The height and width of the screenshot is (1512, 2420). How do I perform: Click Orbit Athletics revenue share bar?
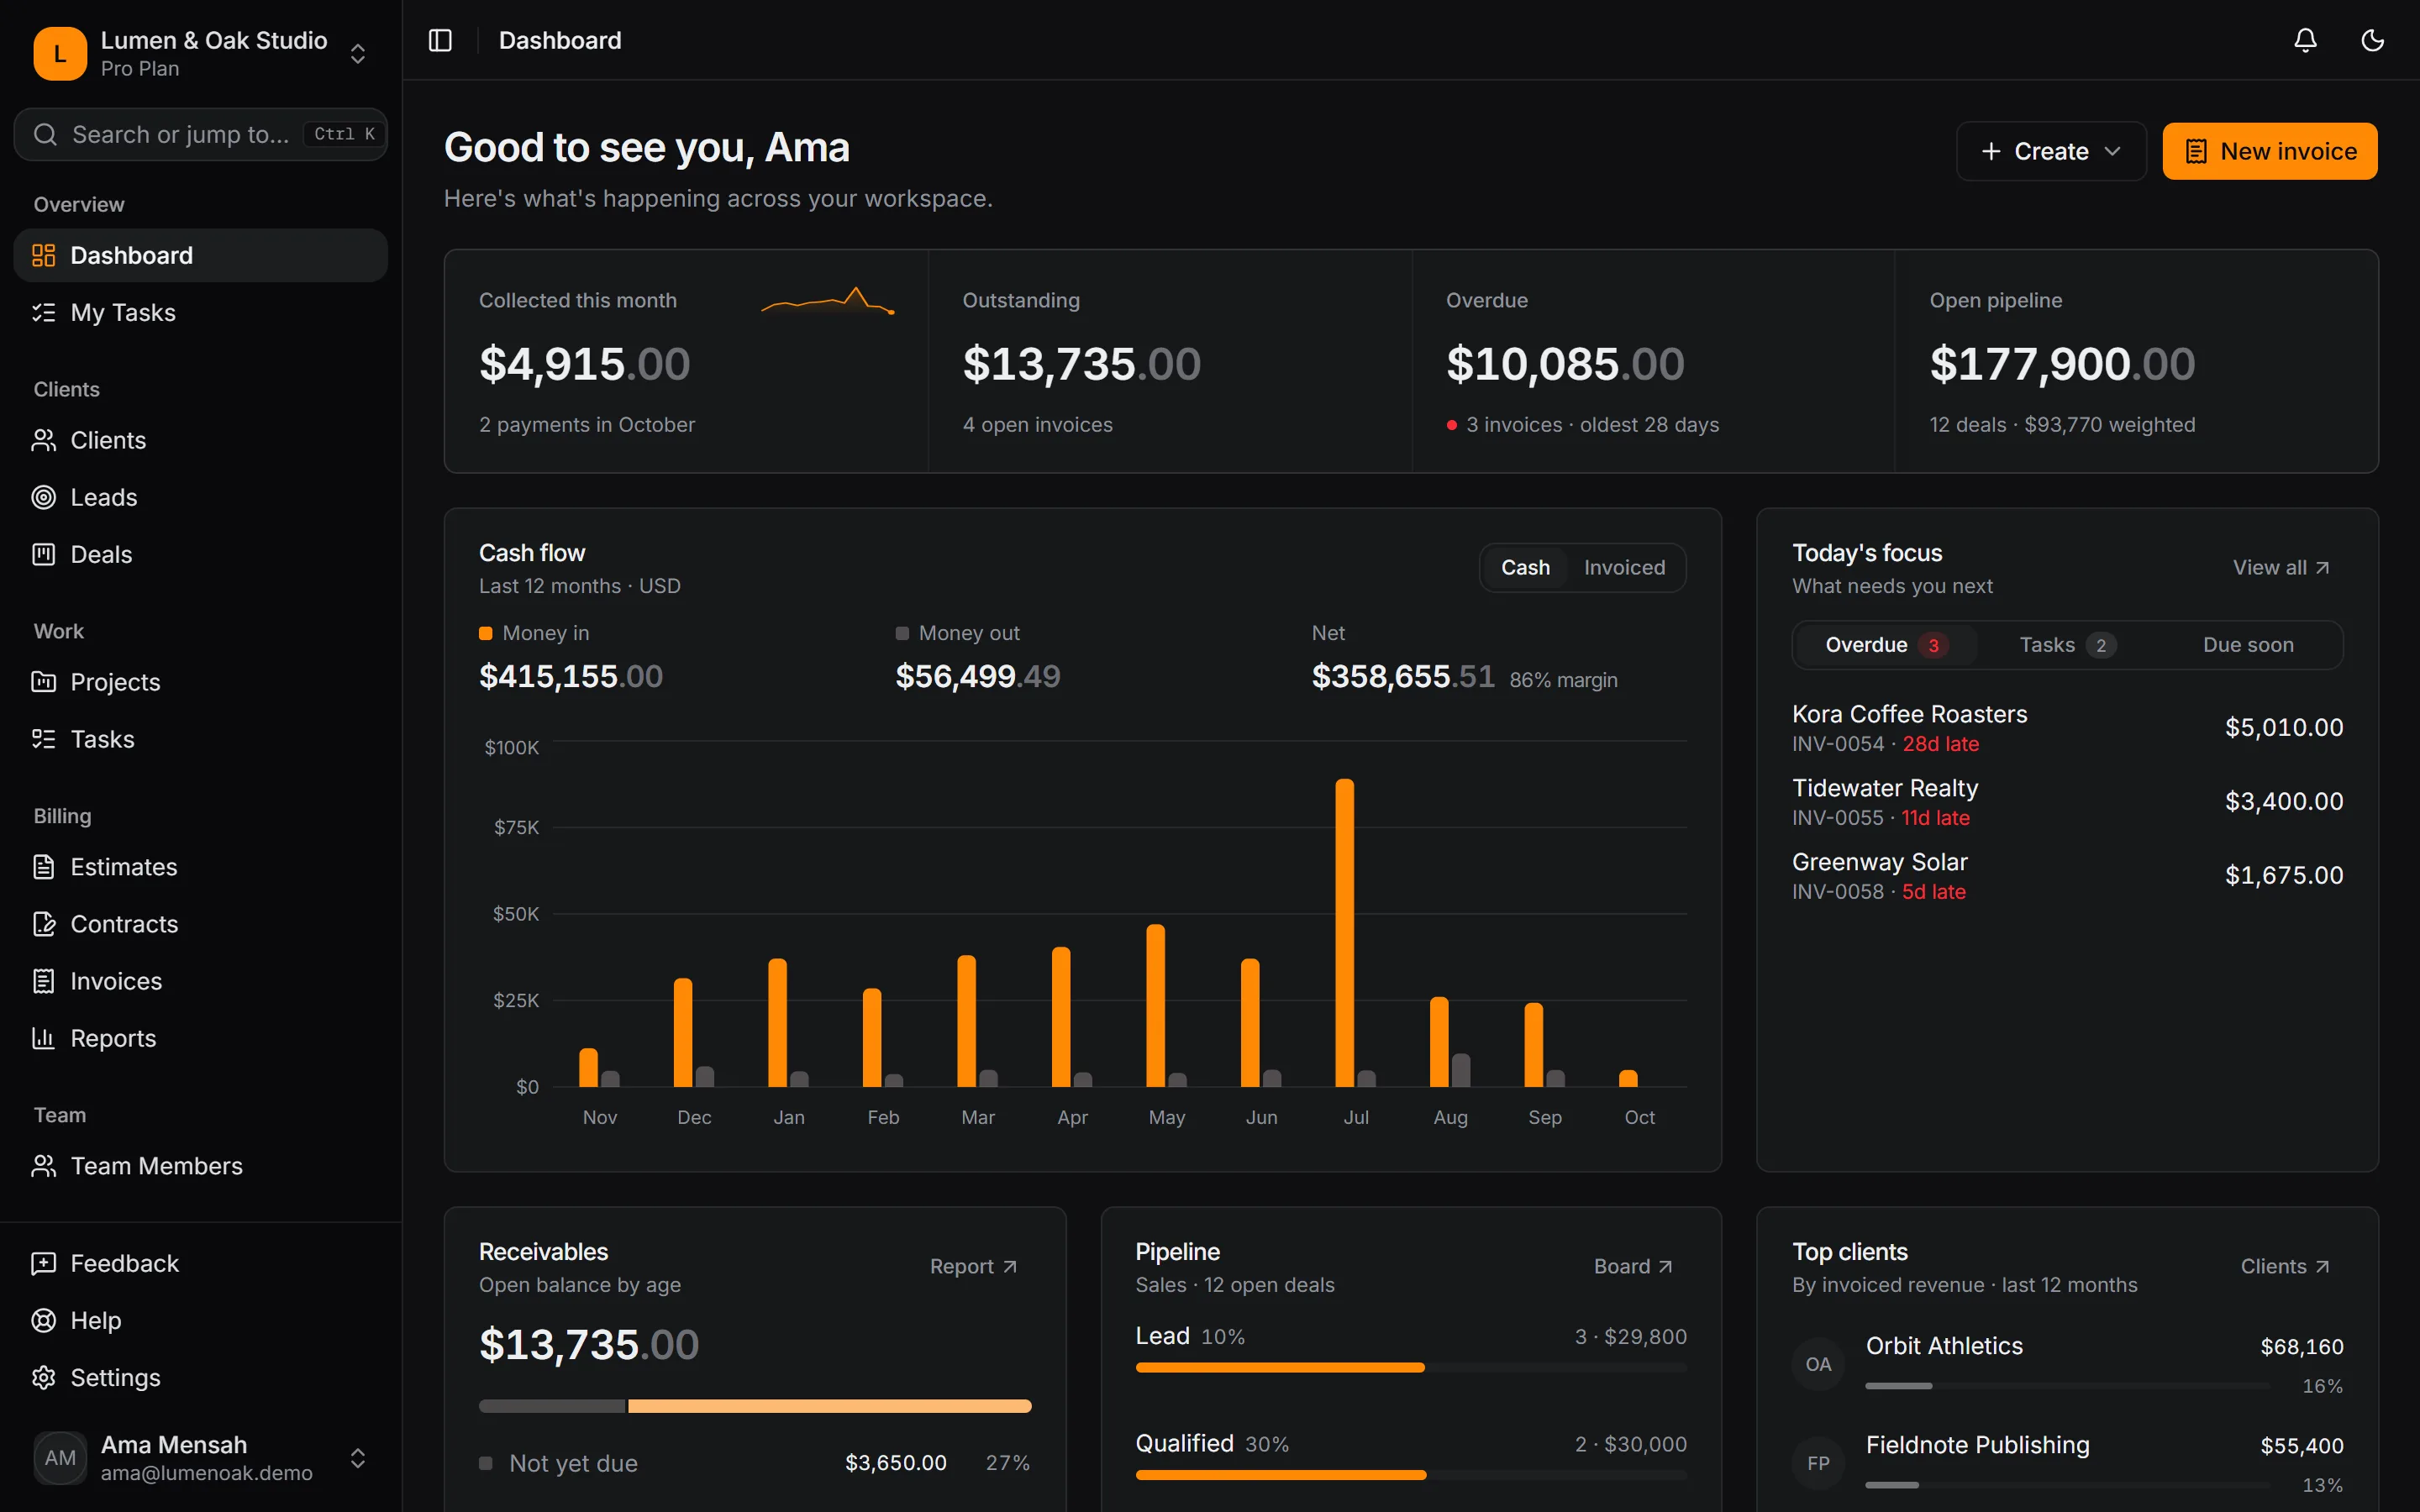pos(2067,1386)
